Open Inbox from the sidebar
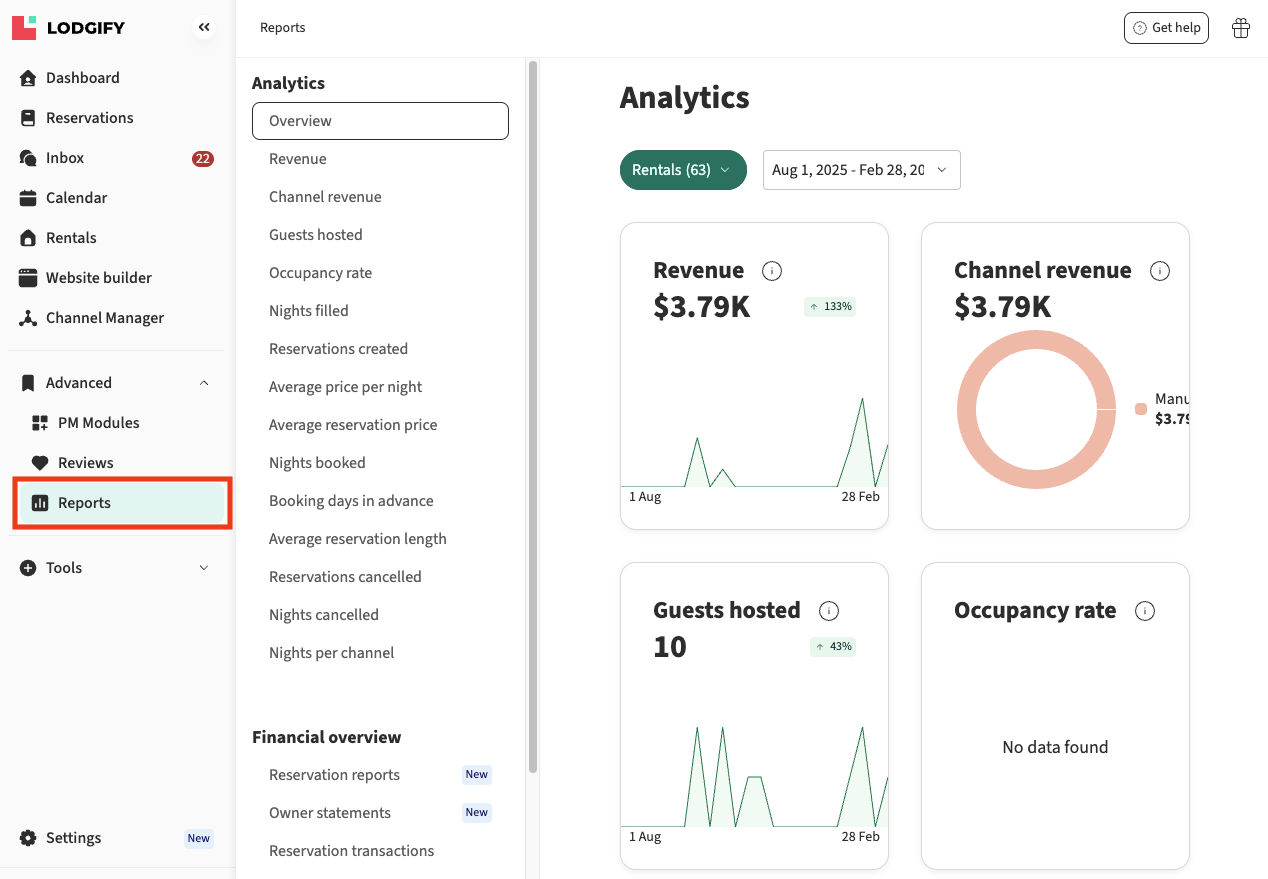 point(65,158)
